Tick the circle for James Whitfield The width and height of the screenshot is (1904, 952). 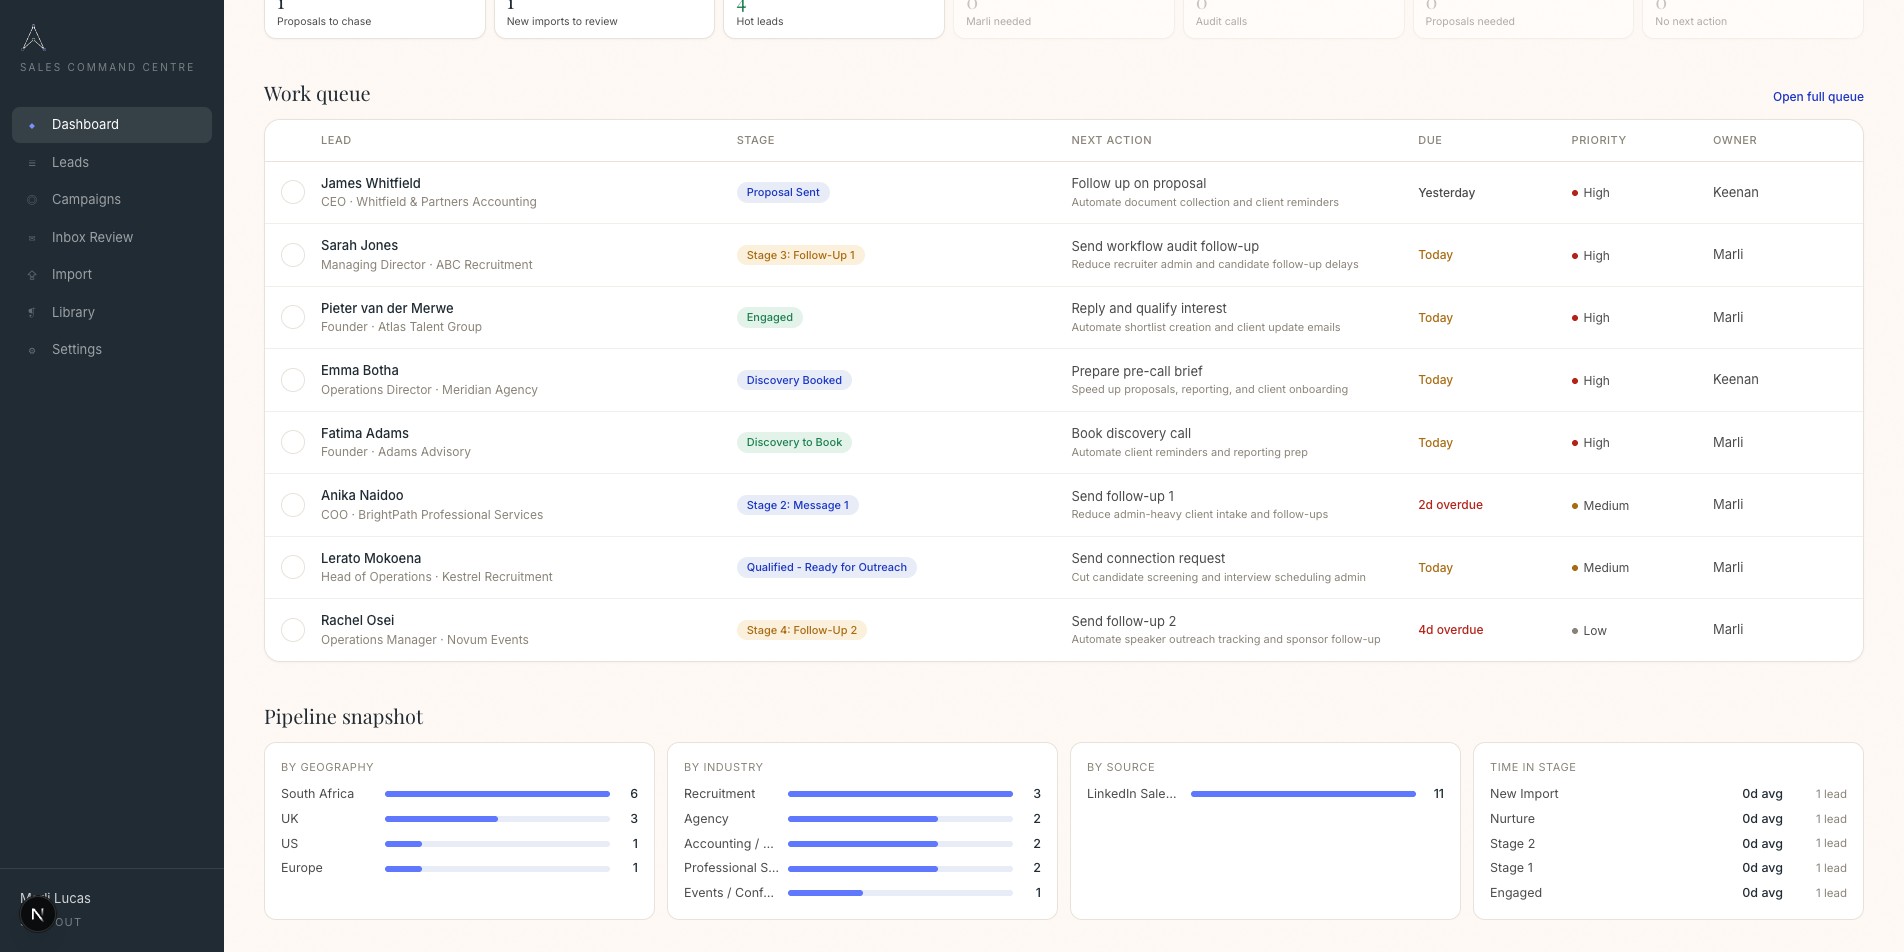pos(293,192)
